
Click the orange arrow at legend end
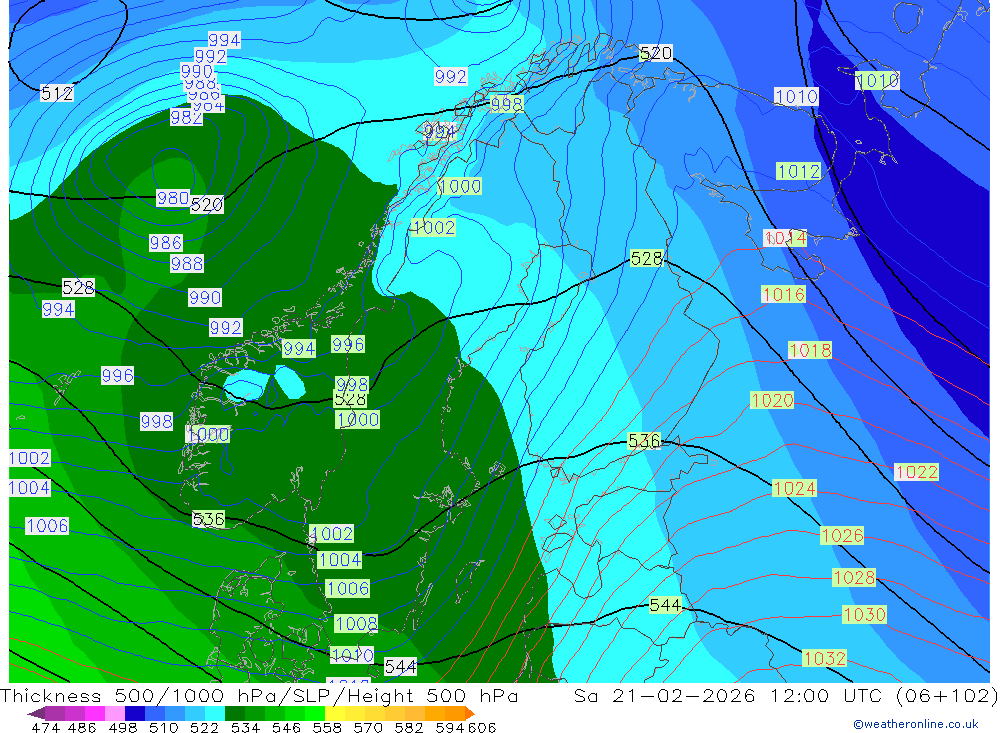[x=470, y=713]
